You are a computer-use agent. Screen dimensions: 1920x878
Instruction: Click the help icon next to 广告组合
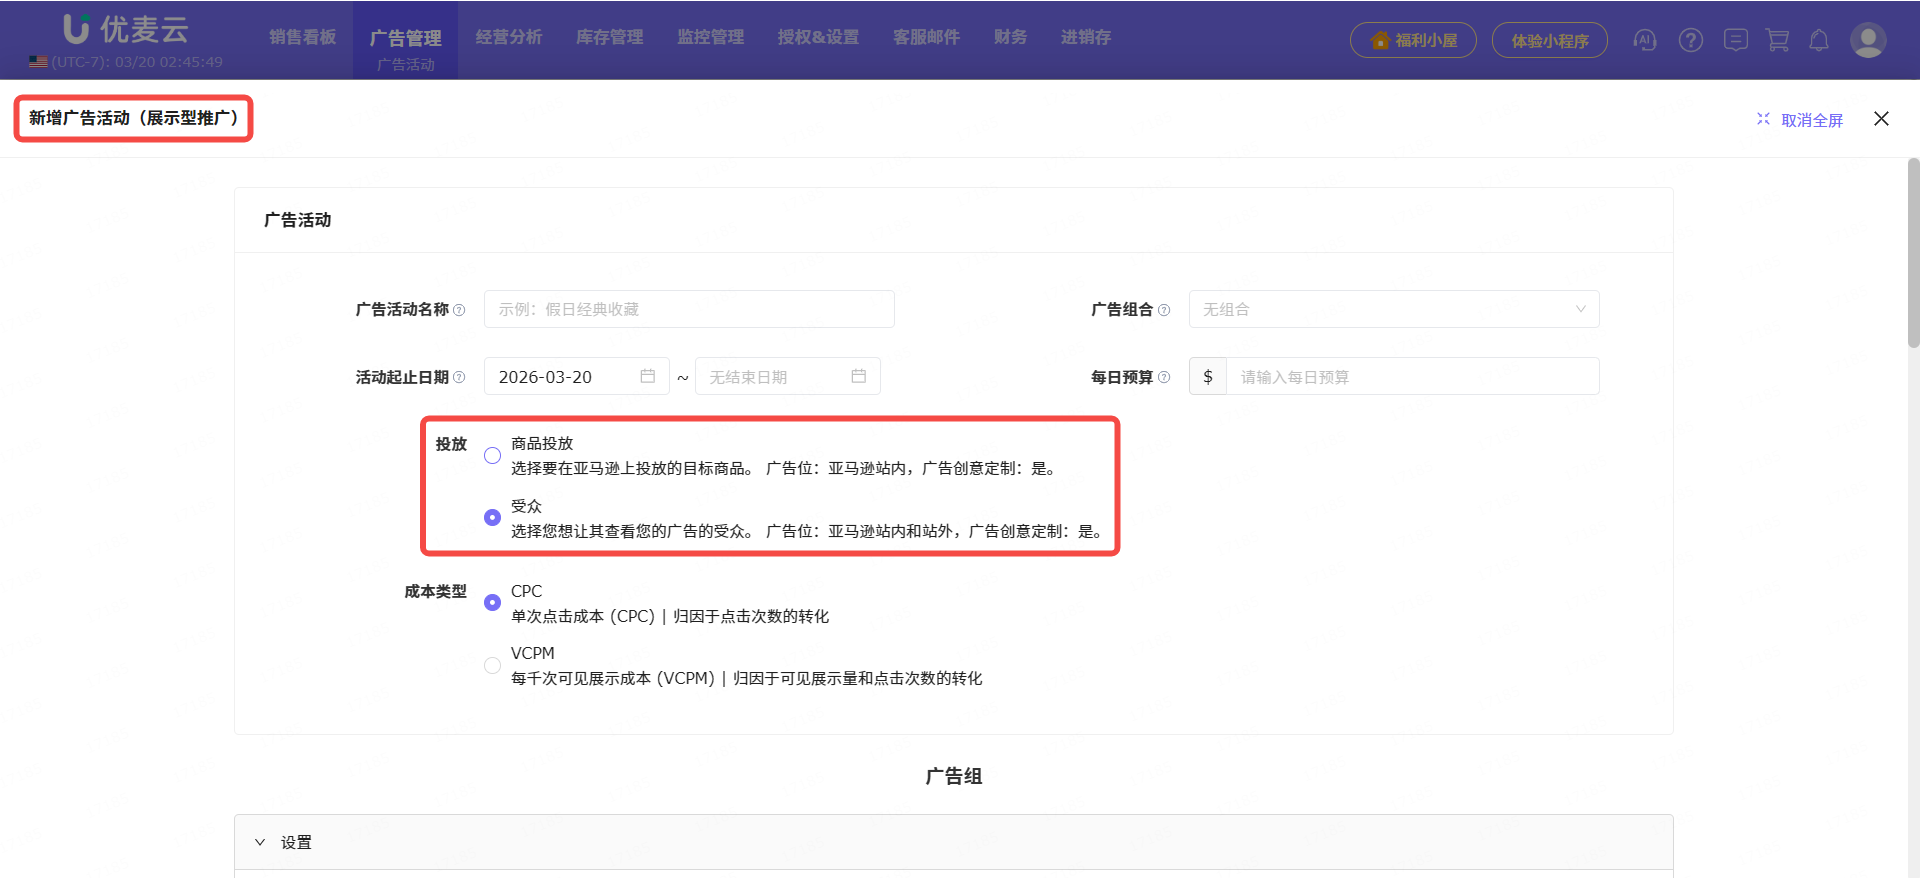1164,310
